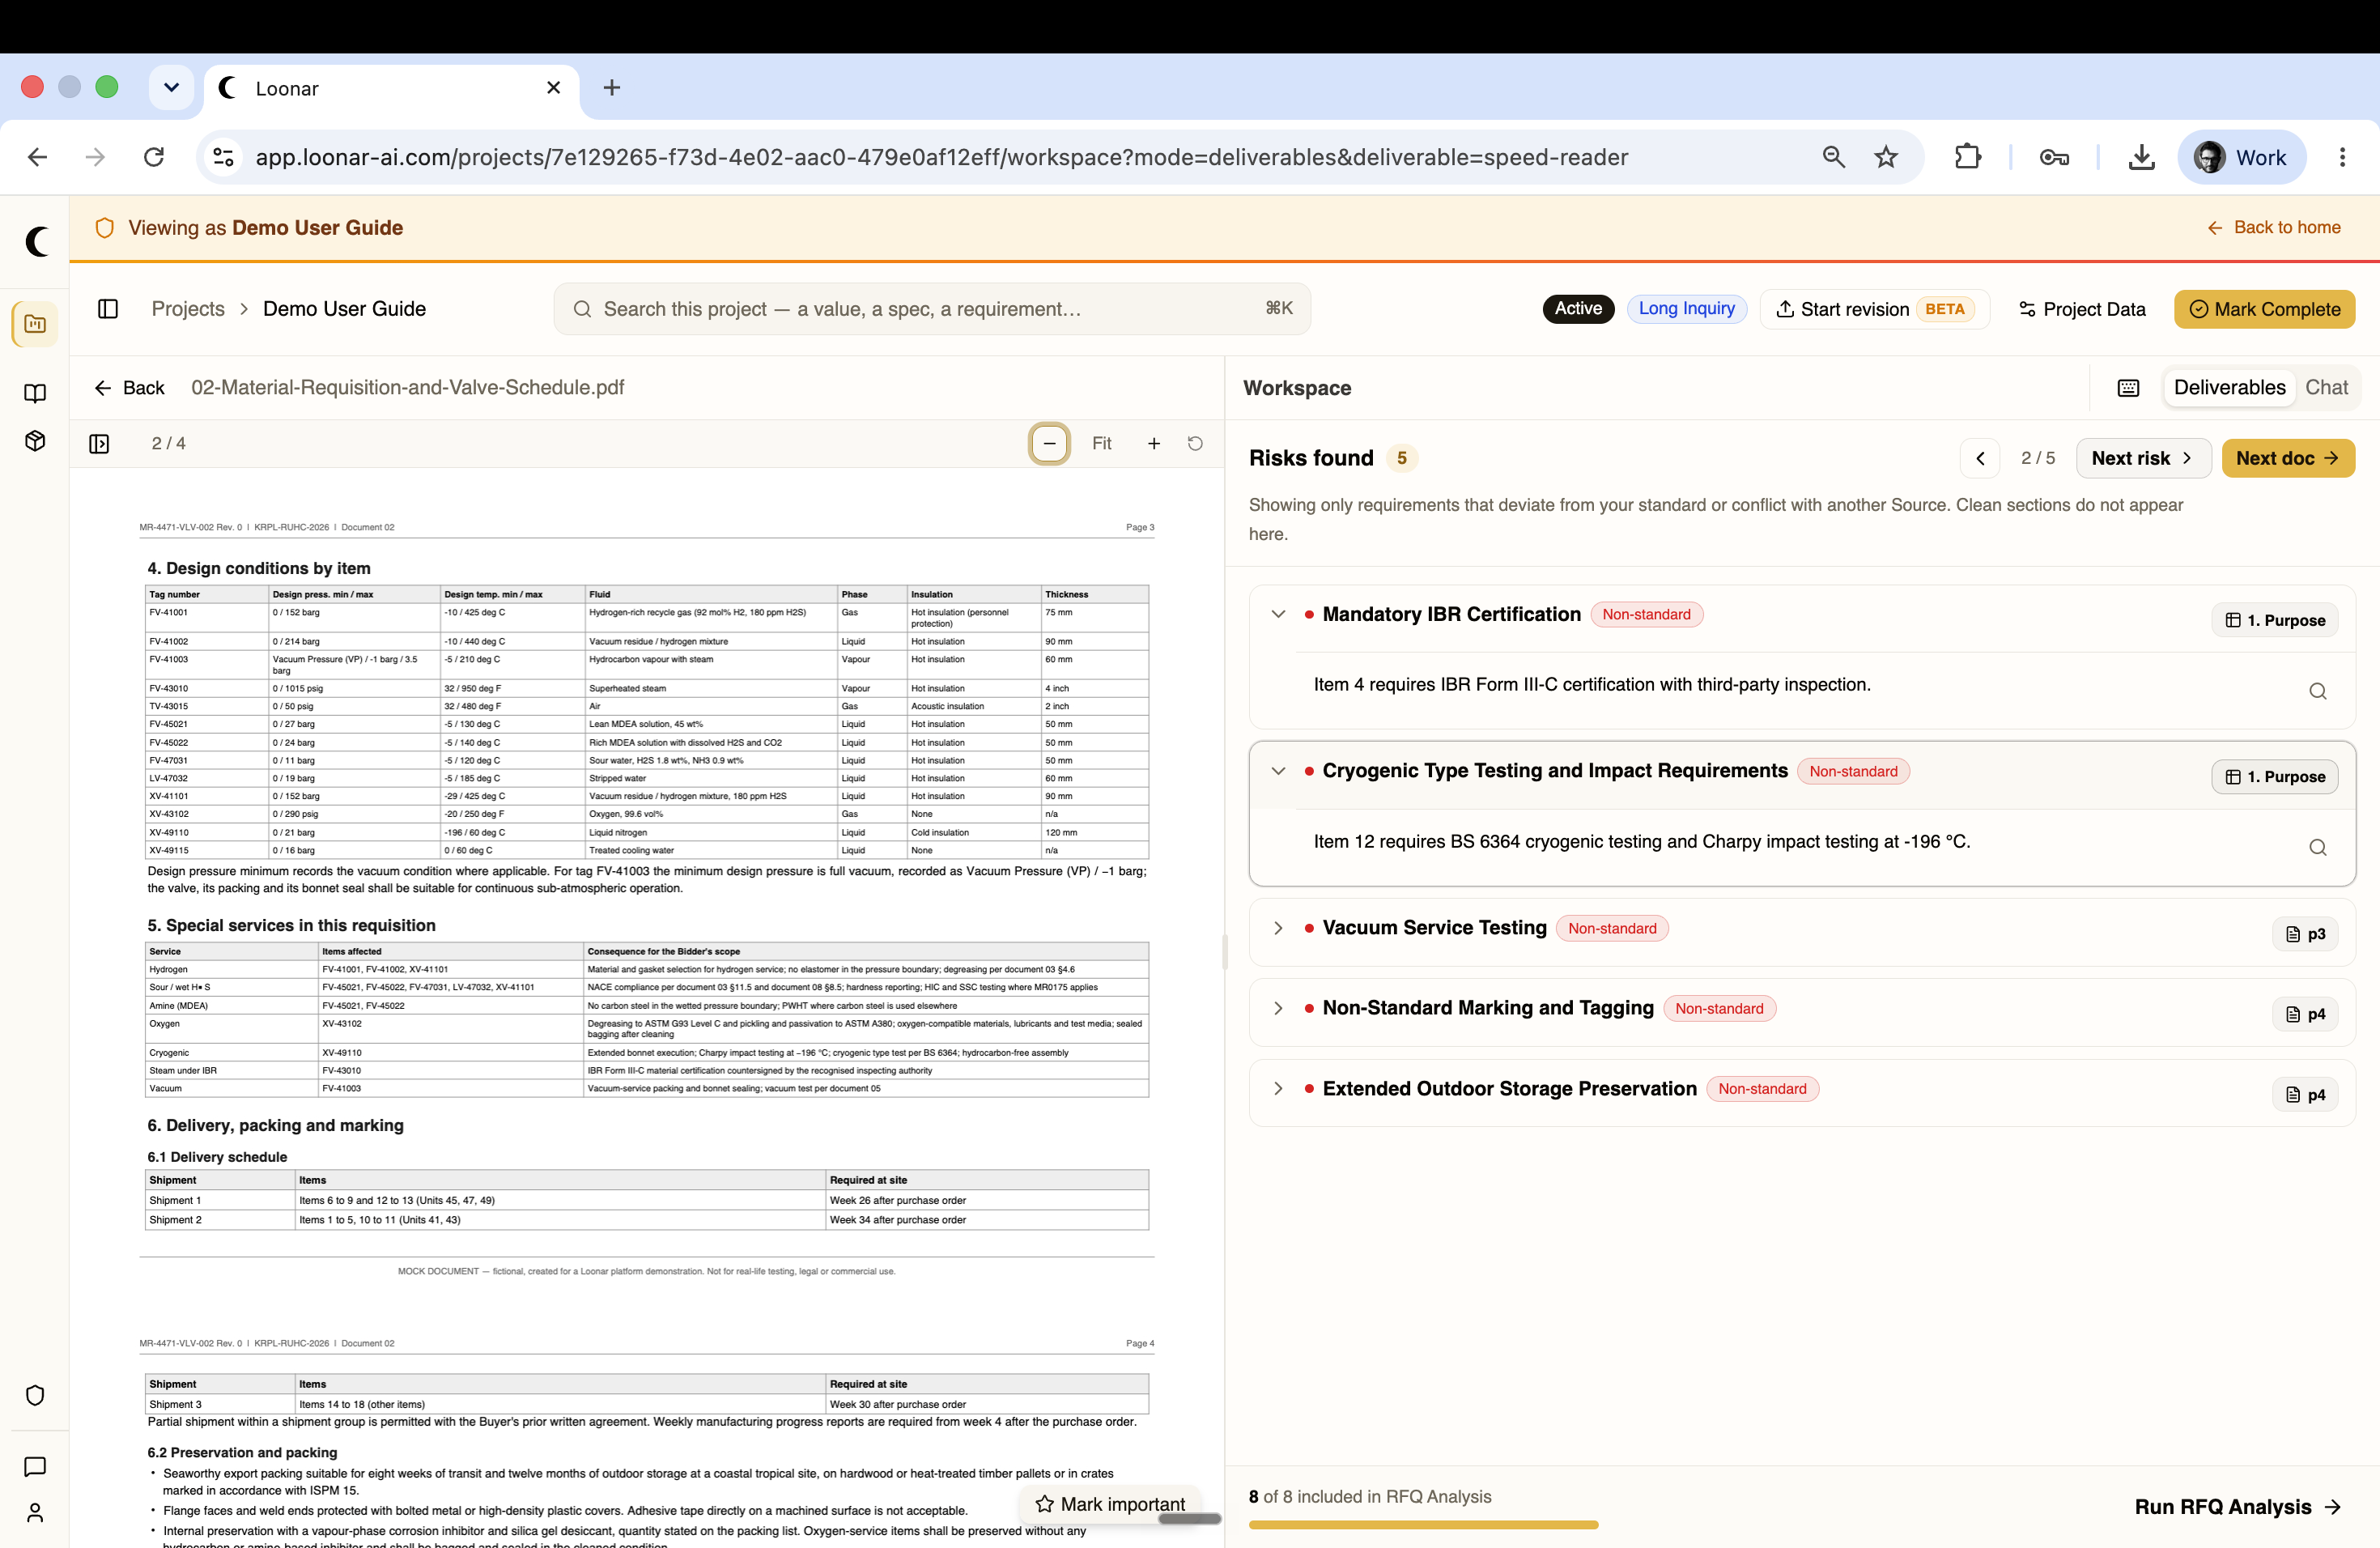Open the shield icon near sidebar bottom
The width and height of the screenshot is (2380, 1548).
click(35, 1395)
